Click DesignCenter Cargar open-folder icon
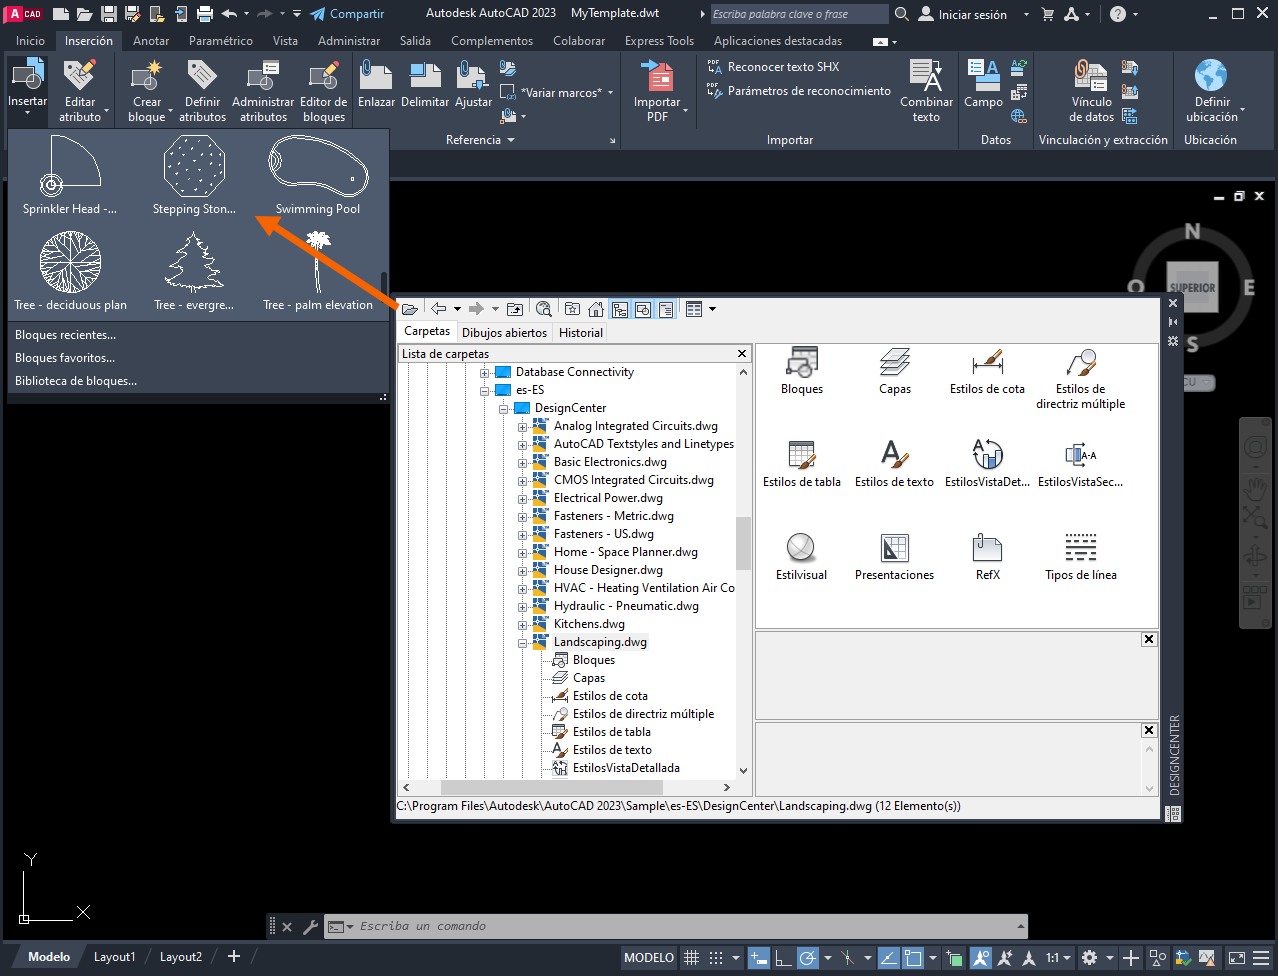 [410, 309]
